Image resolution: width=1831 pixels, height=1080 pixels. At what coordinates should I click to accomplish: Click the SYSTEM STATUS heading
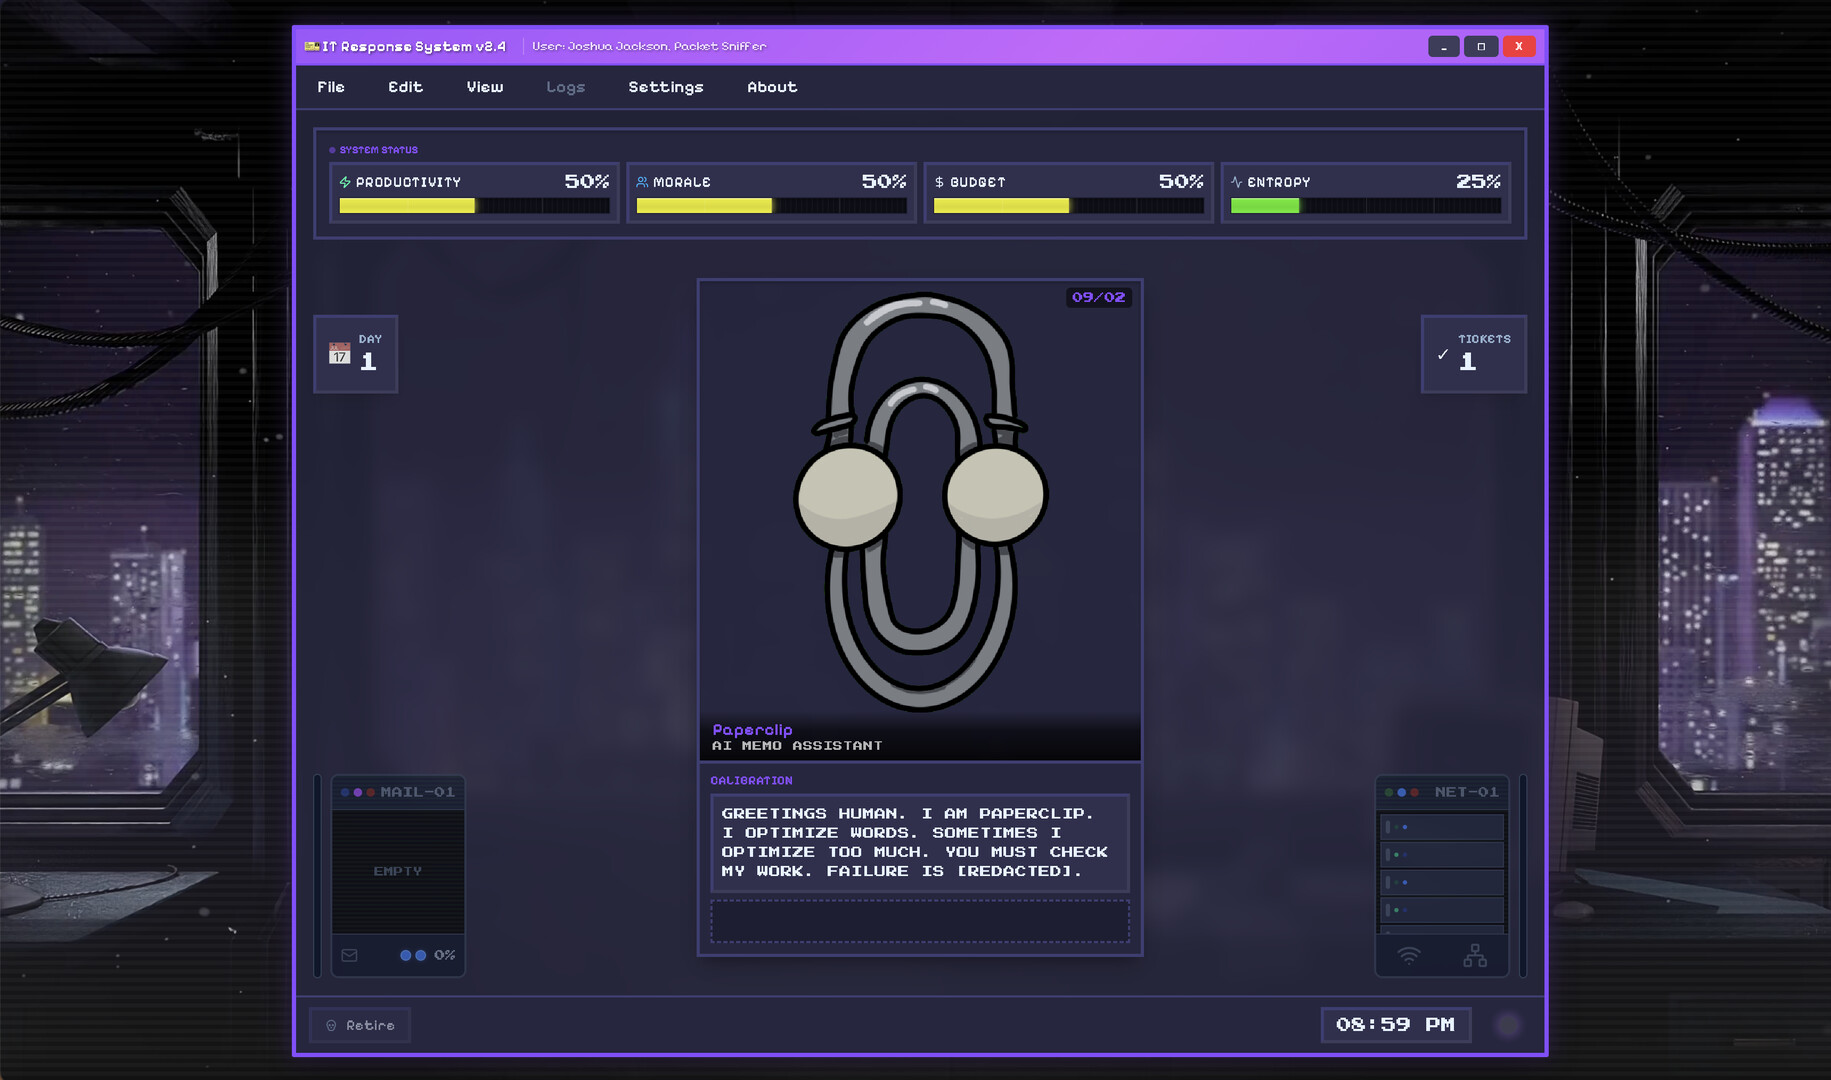tap(378, 150)
